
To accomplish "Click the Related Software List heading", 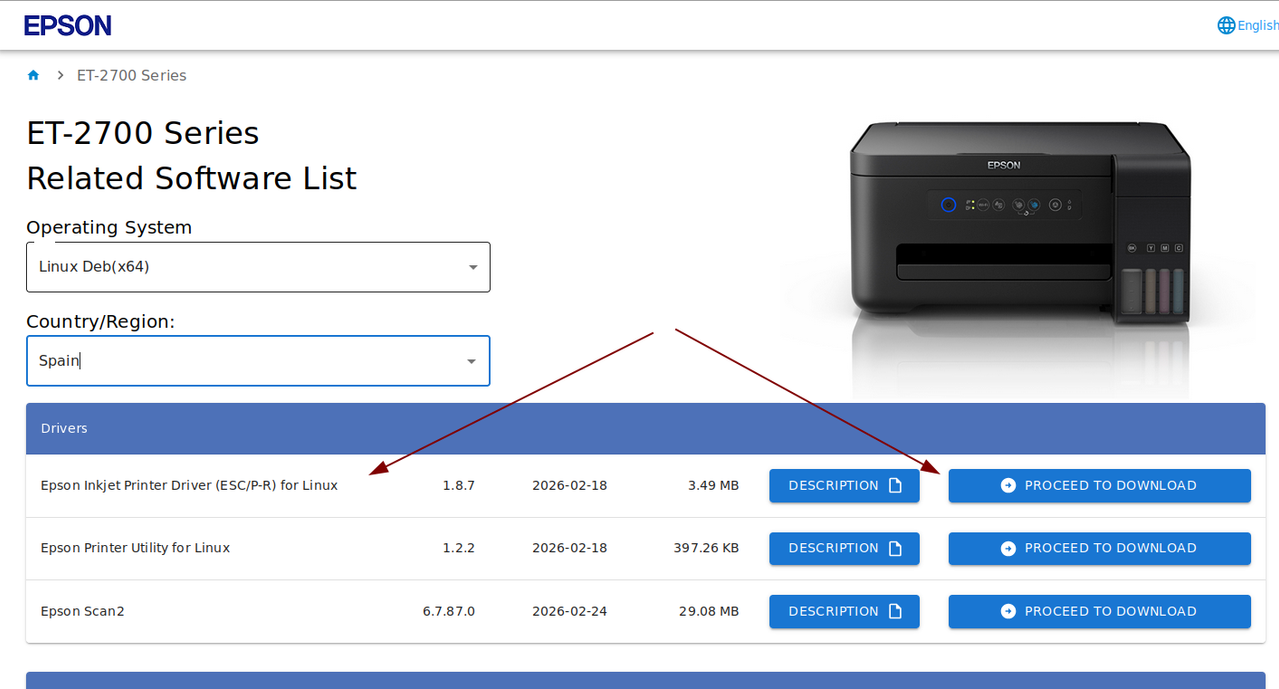I will (191, 178).
